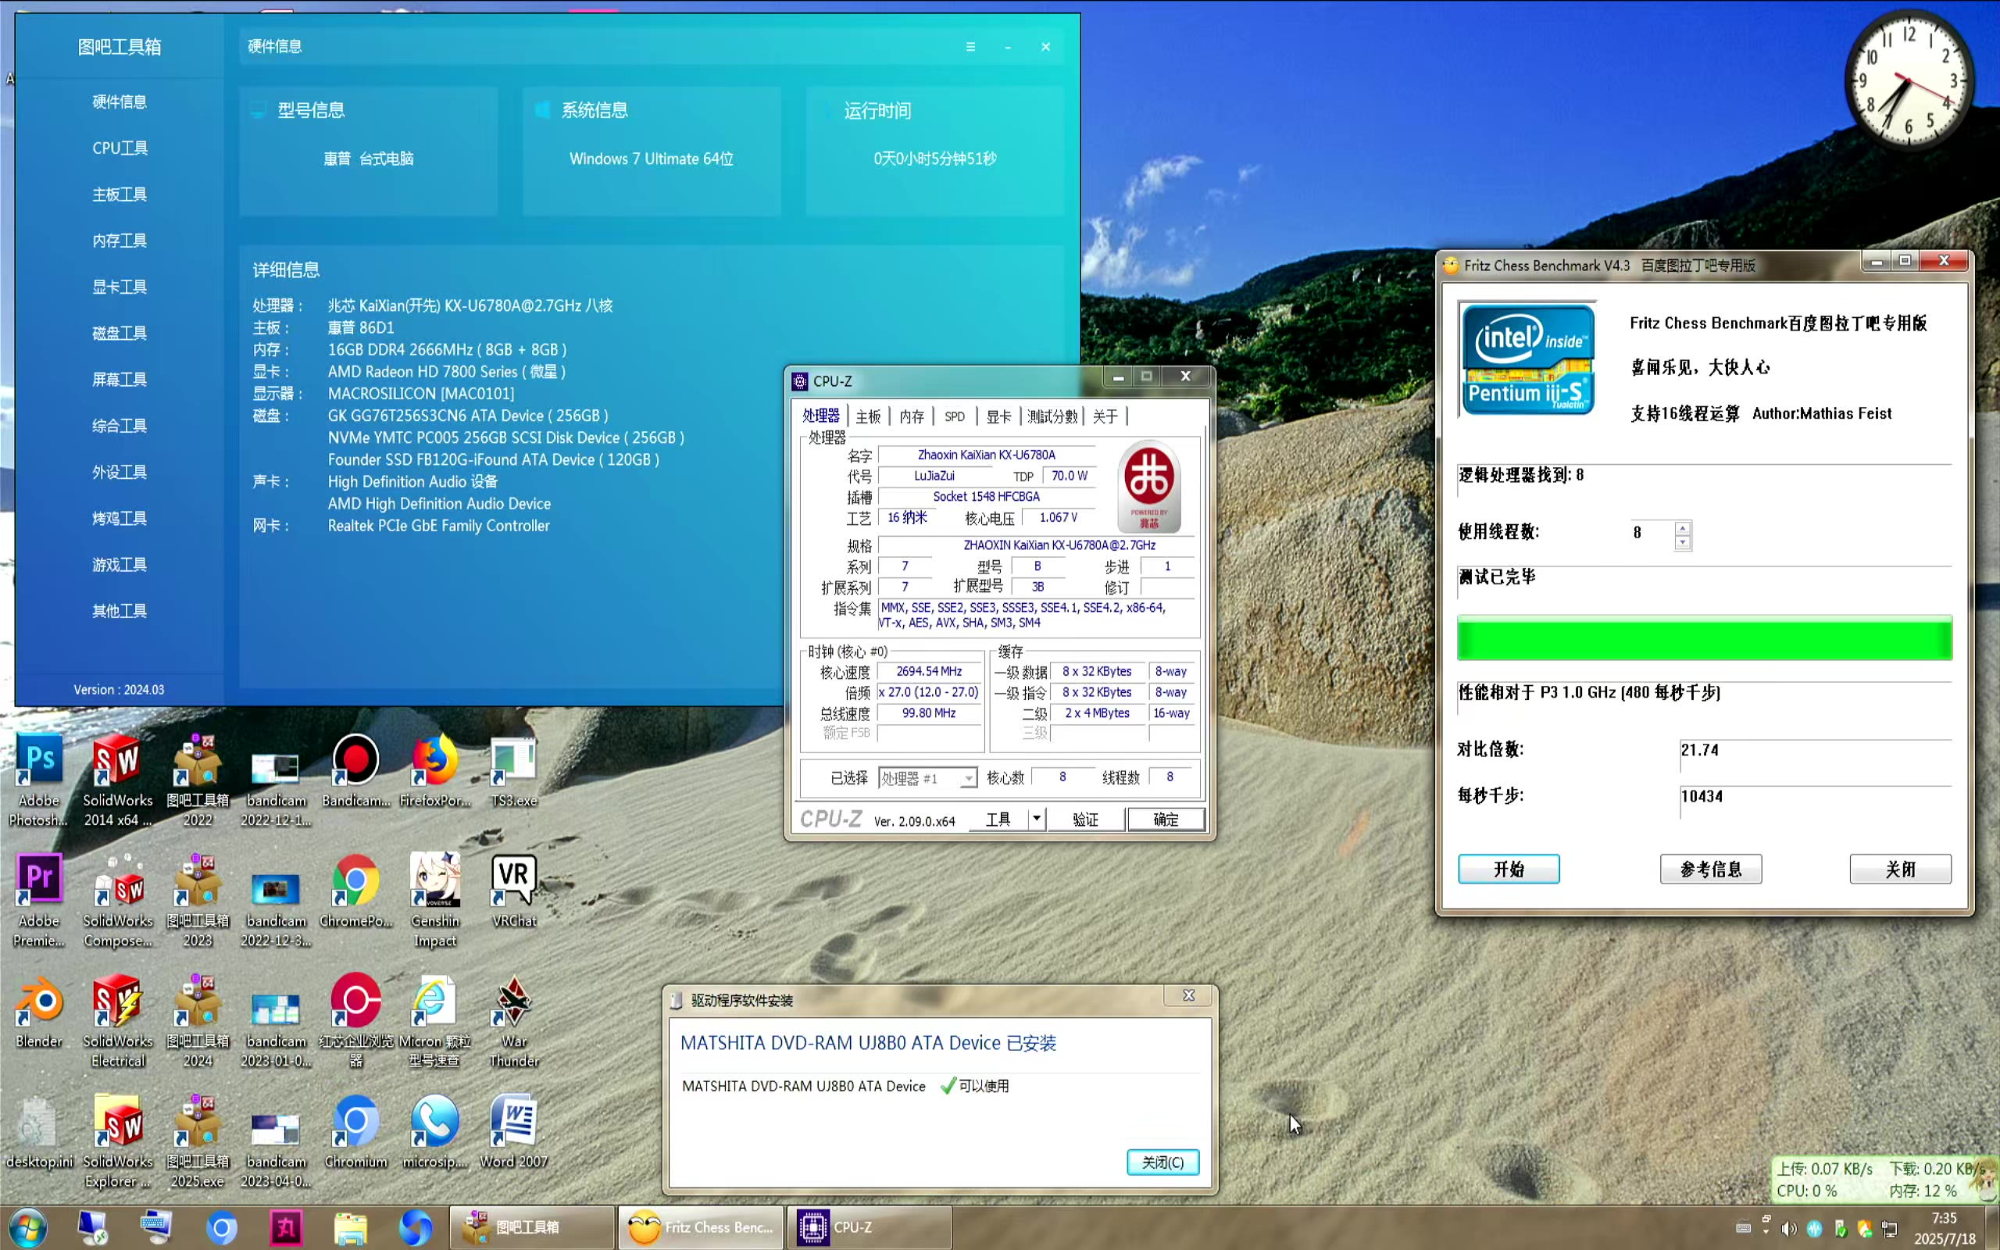This screenshot has width=2000, height=1250.
Task: Open 红芯企业浏览器 desktop icon
Action: pos(355,1020)
